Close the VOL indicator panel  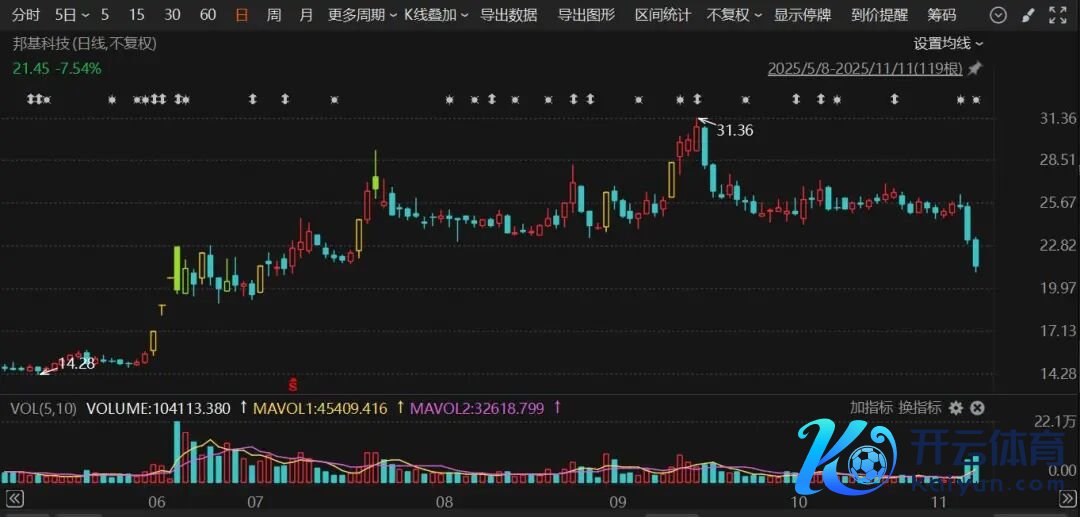coord(977,408)
